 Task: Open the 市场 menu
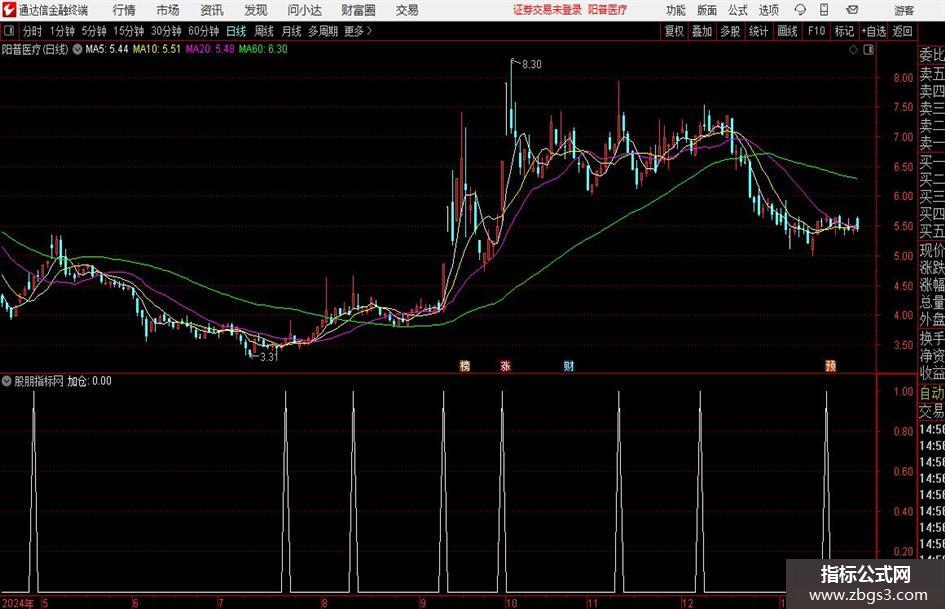point(168,10)
